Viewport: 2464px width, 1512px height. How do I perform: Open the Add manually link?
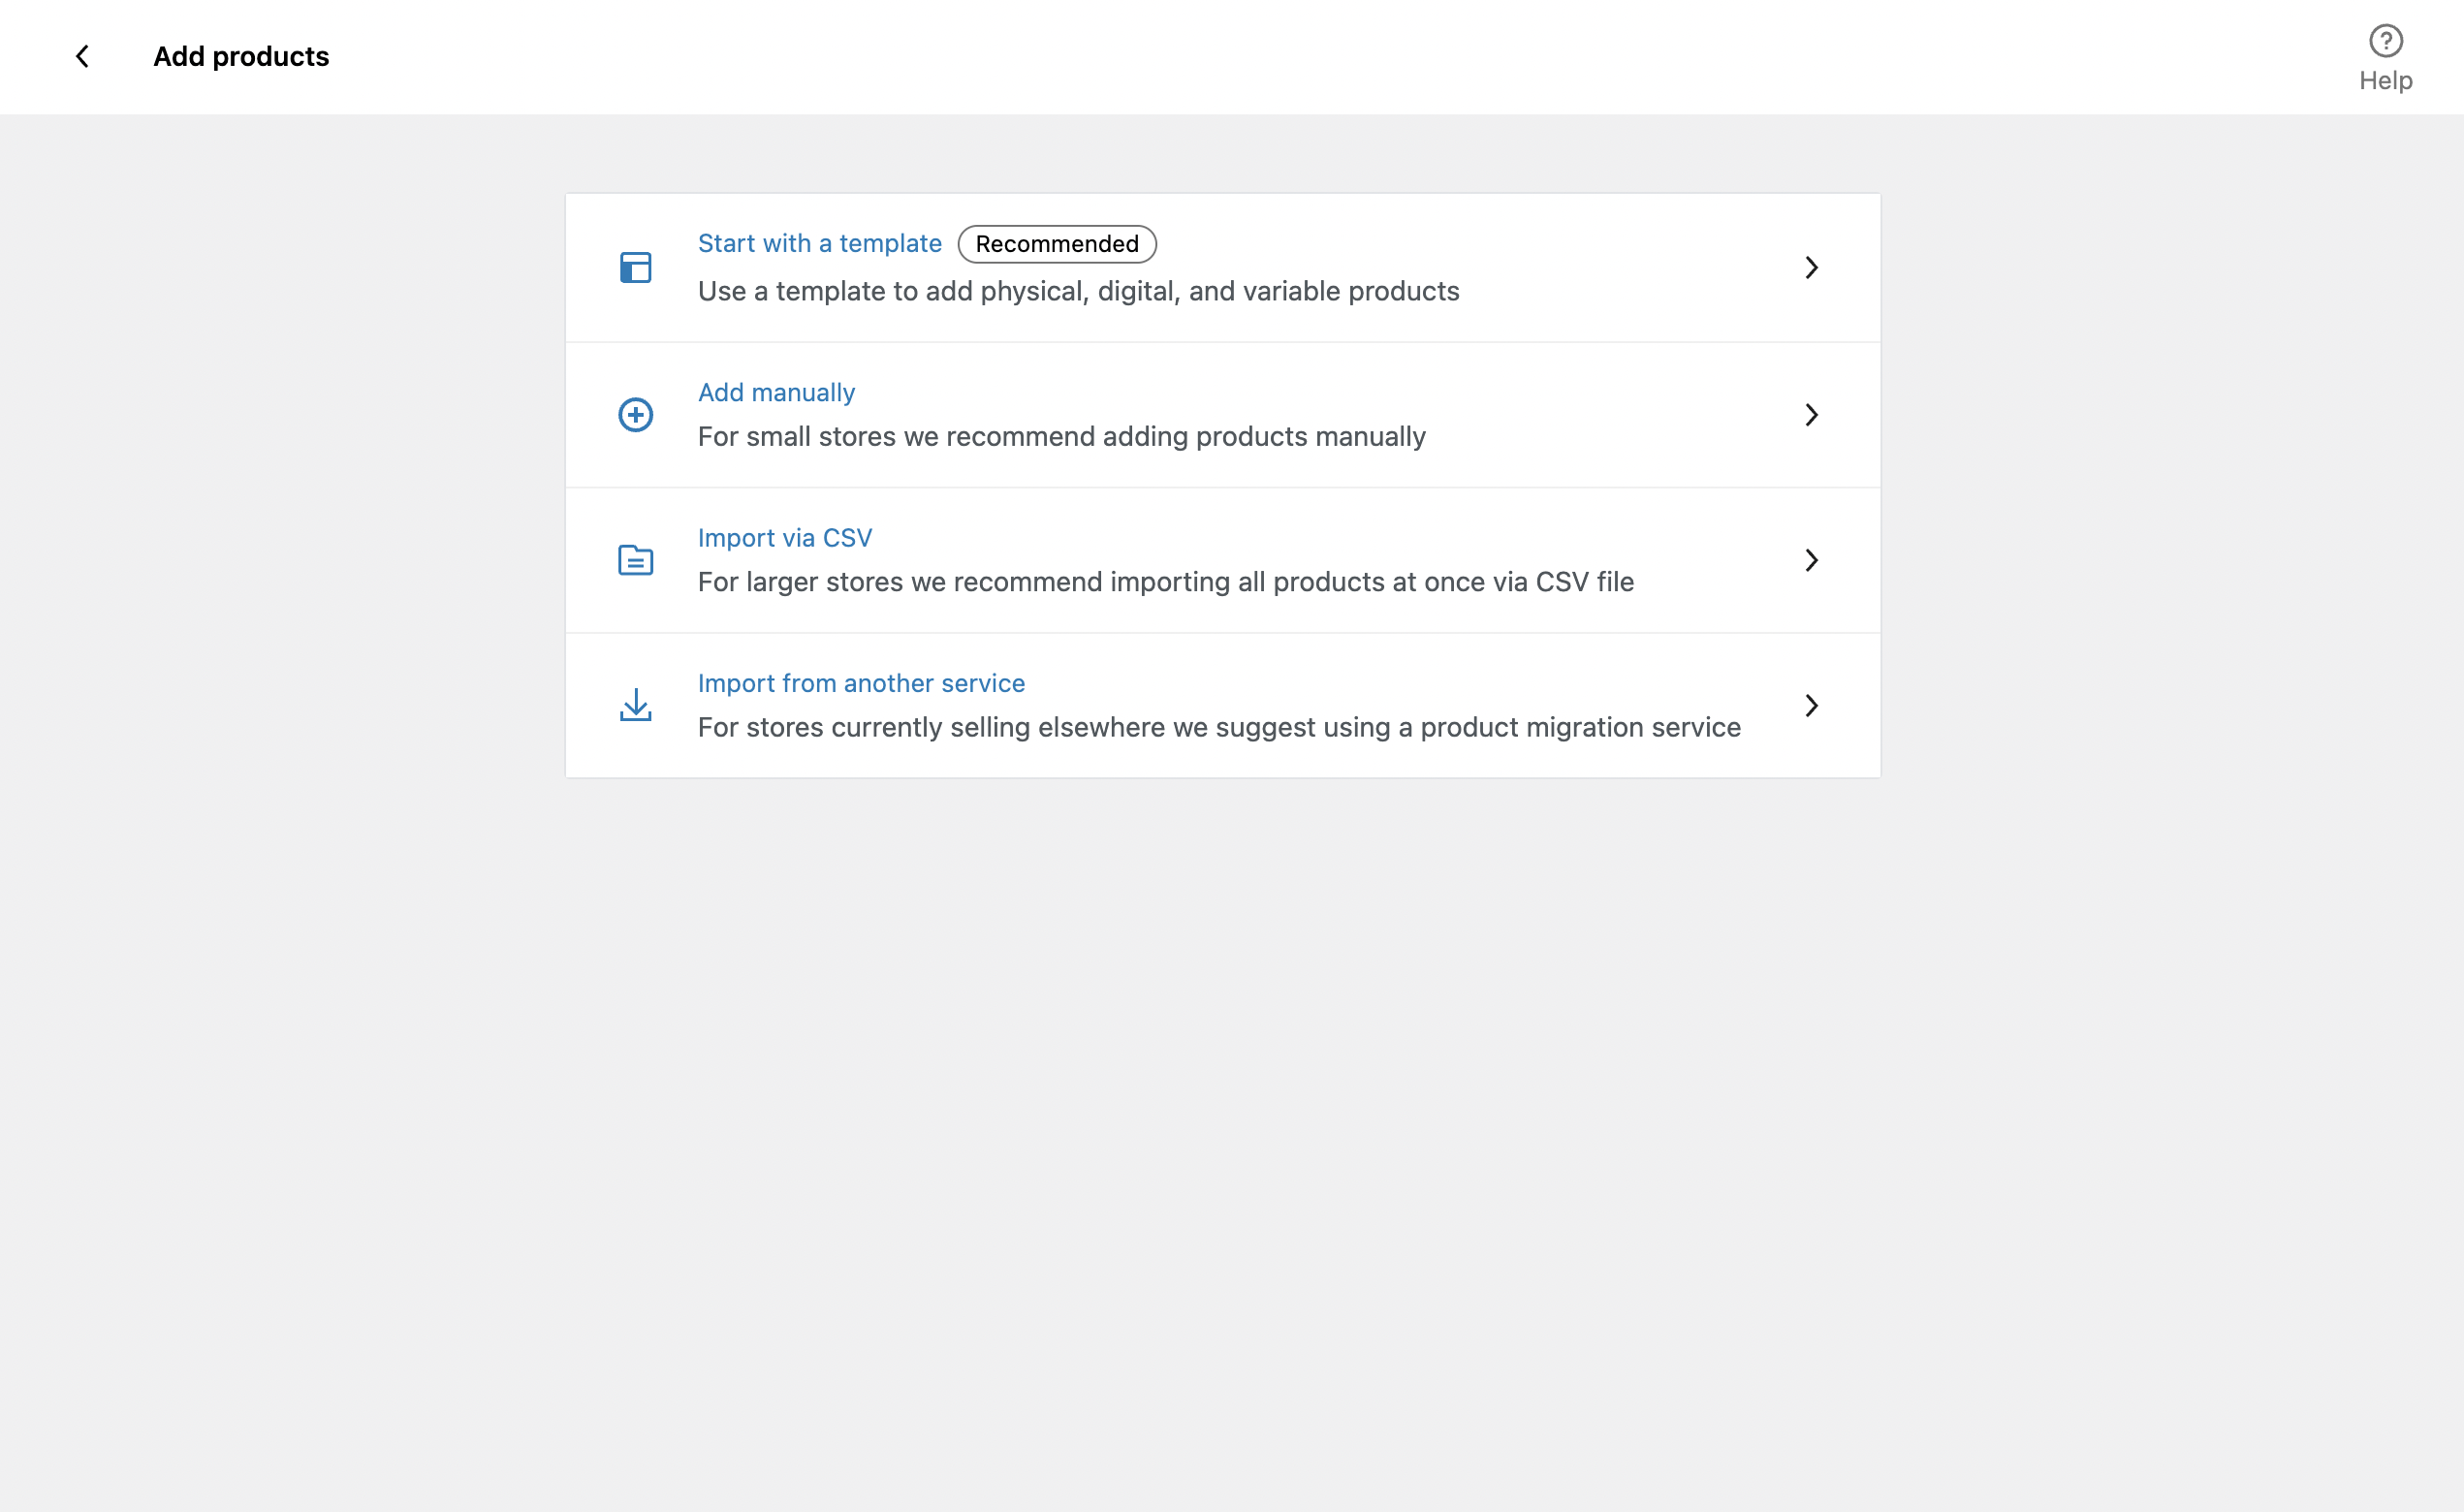(776, 393)
